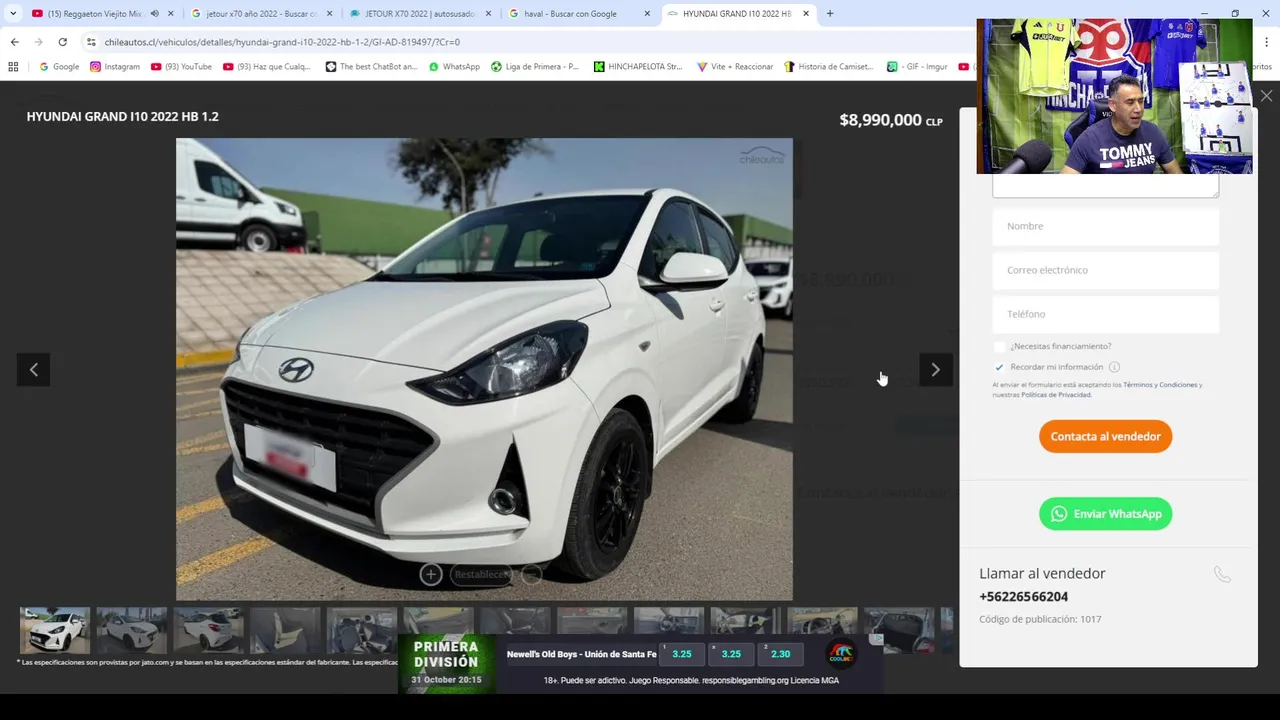Select the second car thumbnail
Screen dimensions: 1280x720
pos(132,630)
